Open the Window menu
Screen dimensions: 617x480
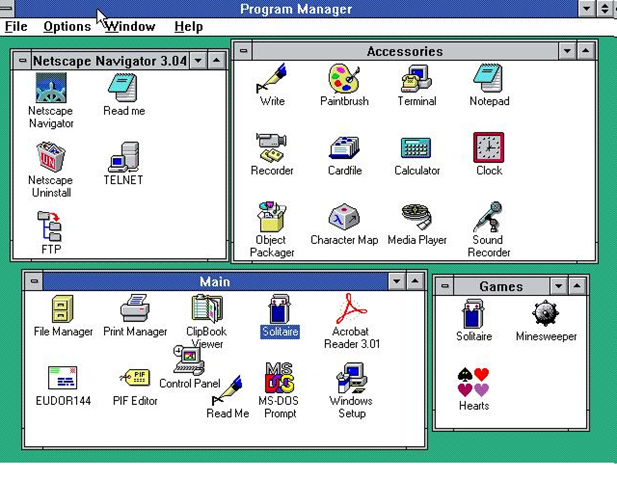pyautogui.click(x=130, y=27)
